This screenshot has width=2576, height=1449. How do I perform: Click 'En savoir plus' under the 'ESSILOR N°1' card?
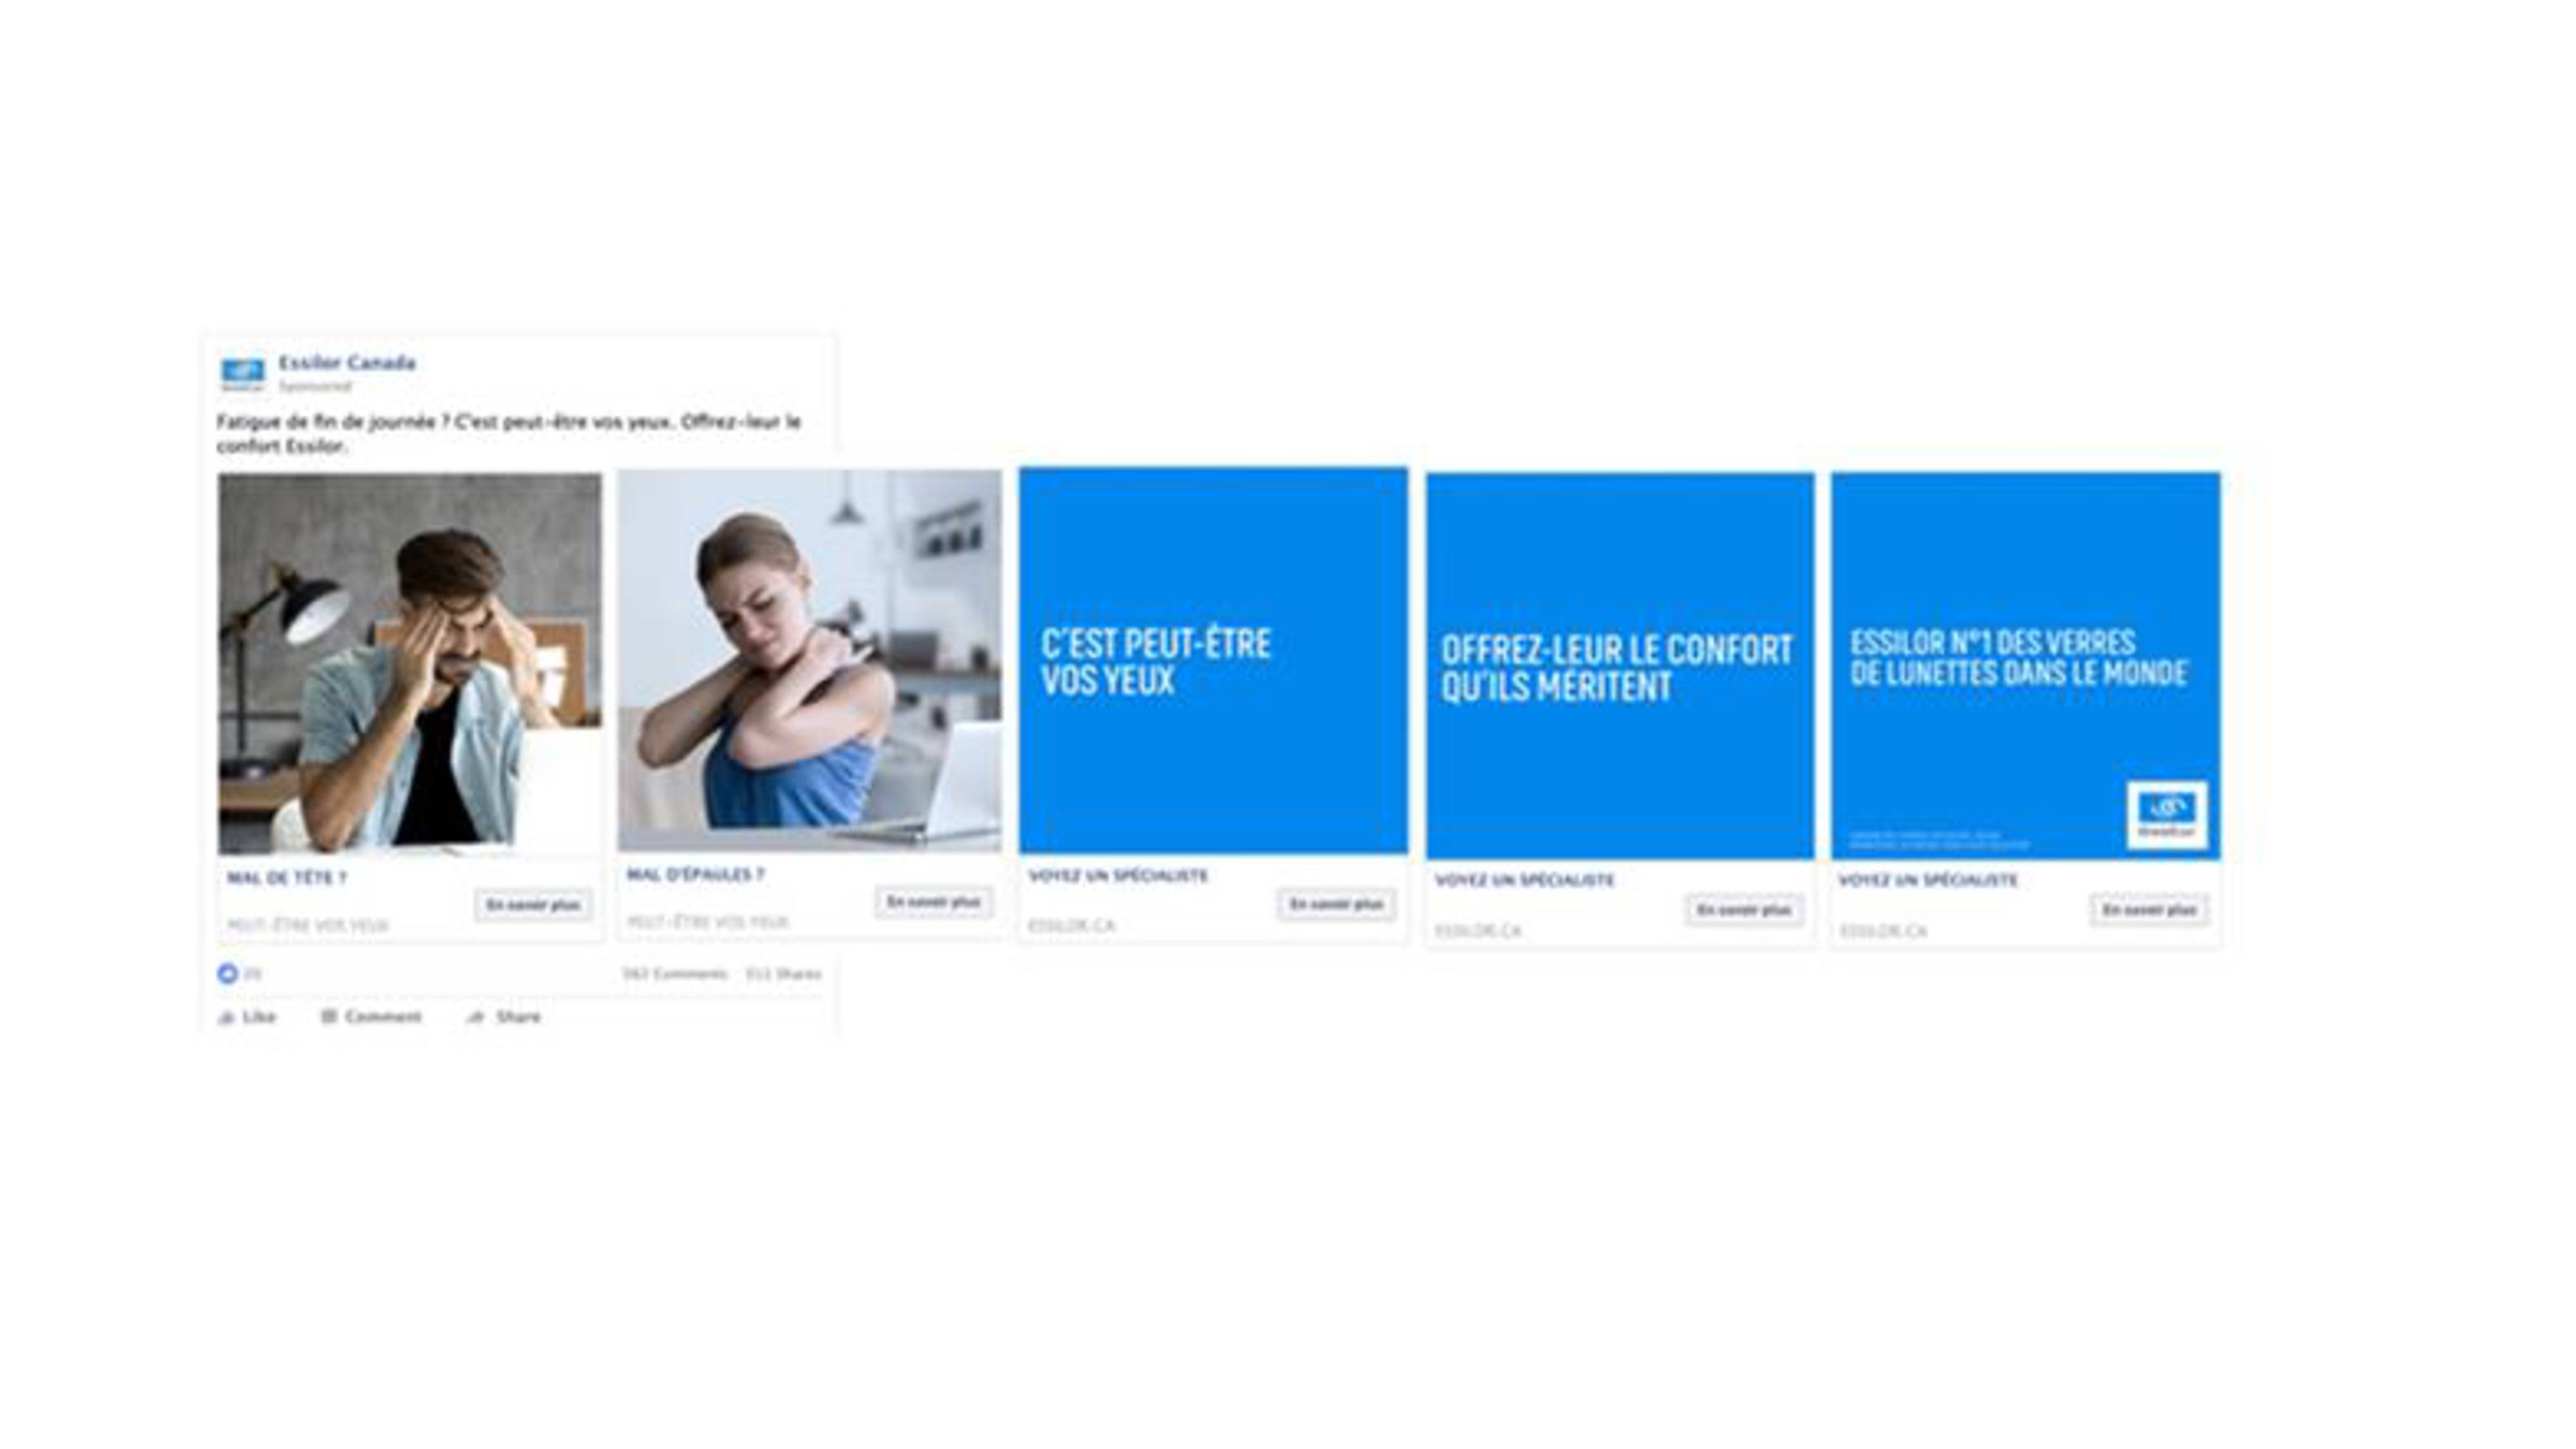2149,910
